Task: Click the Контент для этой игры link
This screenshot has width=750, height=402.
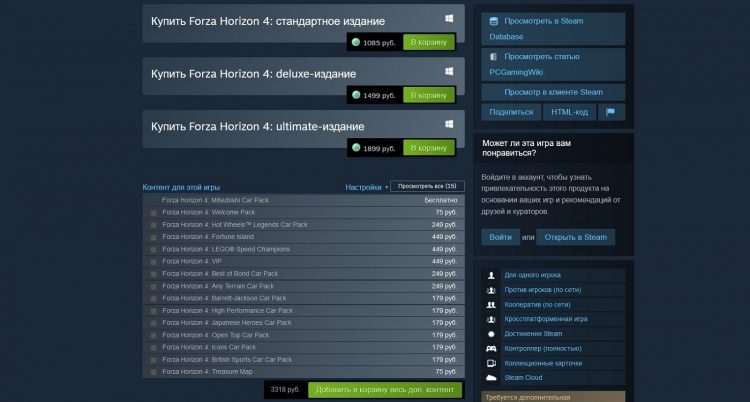Action: 181,187
